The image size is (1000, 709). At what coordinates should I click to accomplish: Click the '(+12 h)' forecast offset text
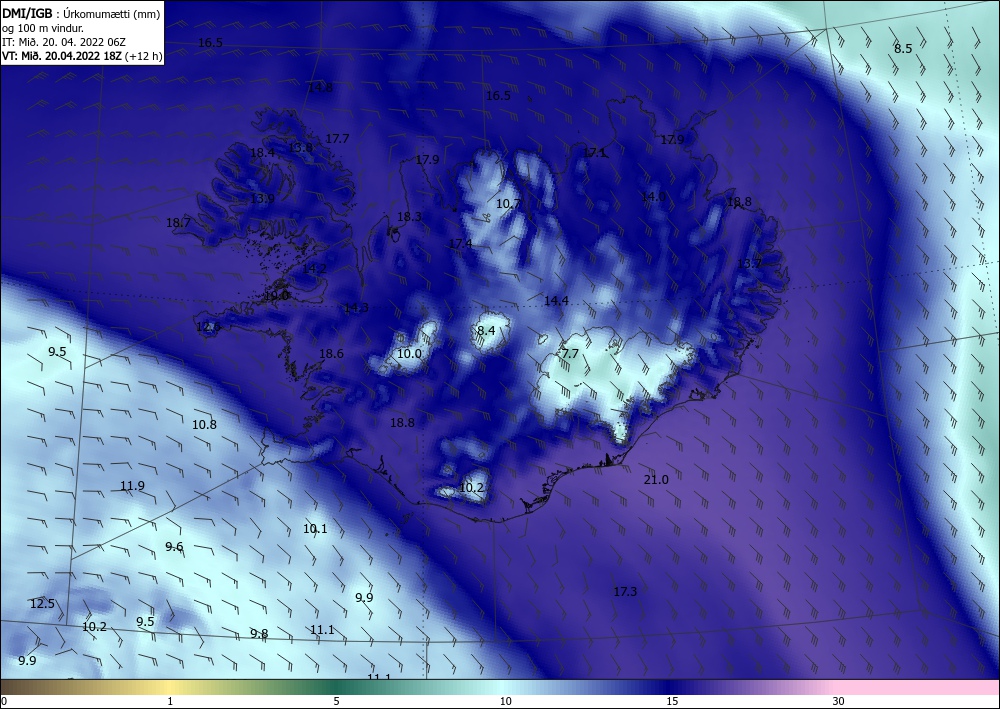pyautogui.click(x=143, y=56)
